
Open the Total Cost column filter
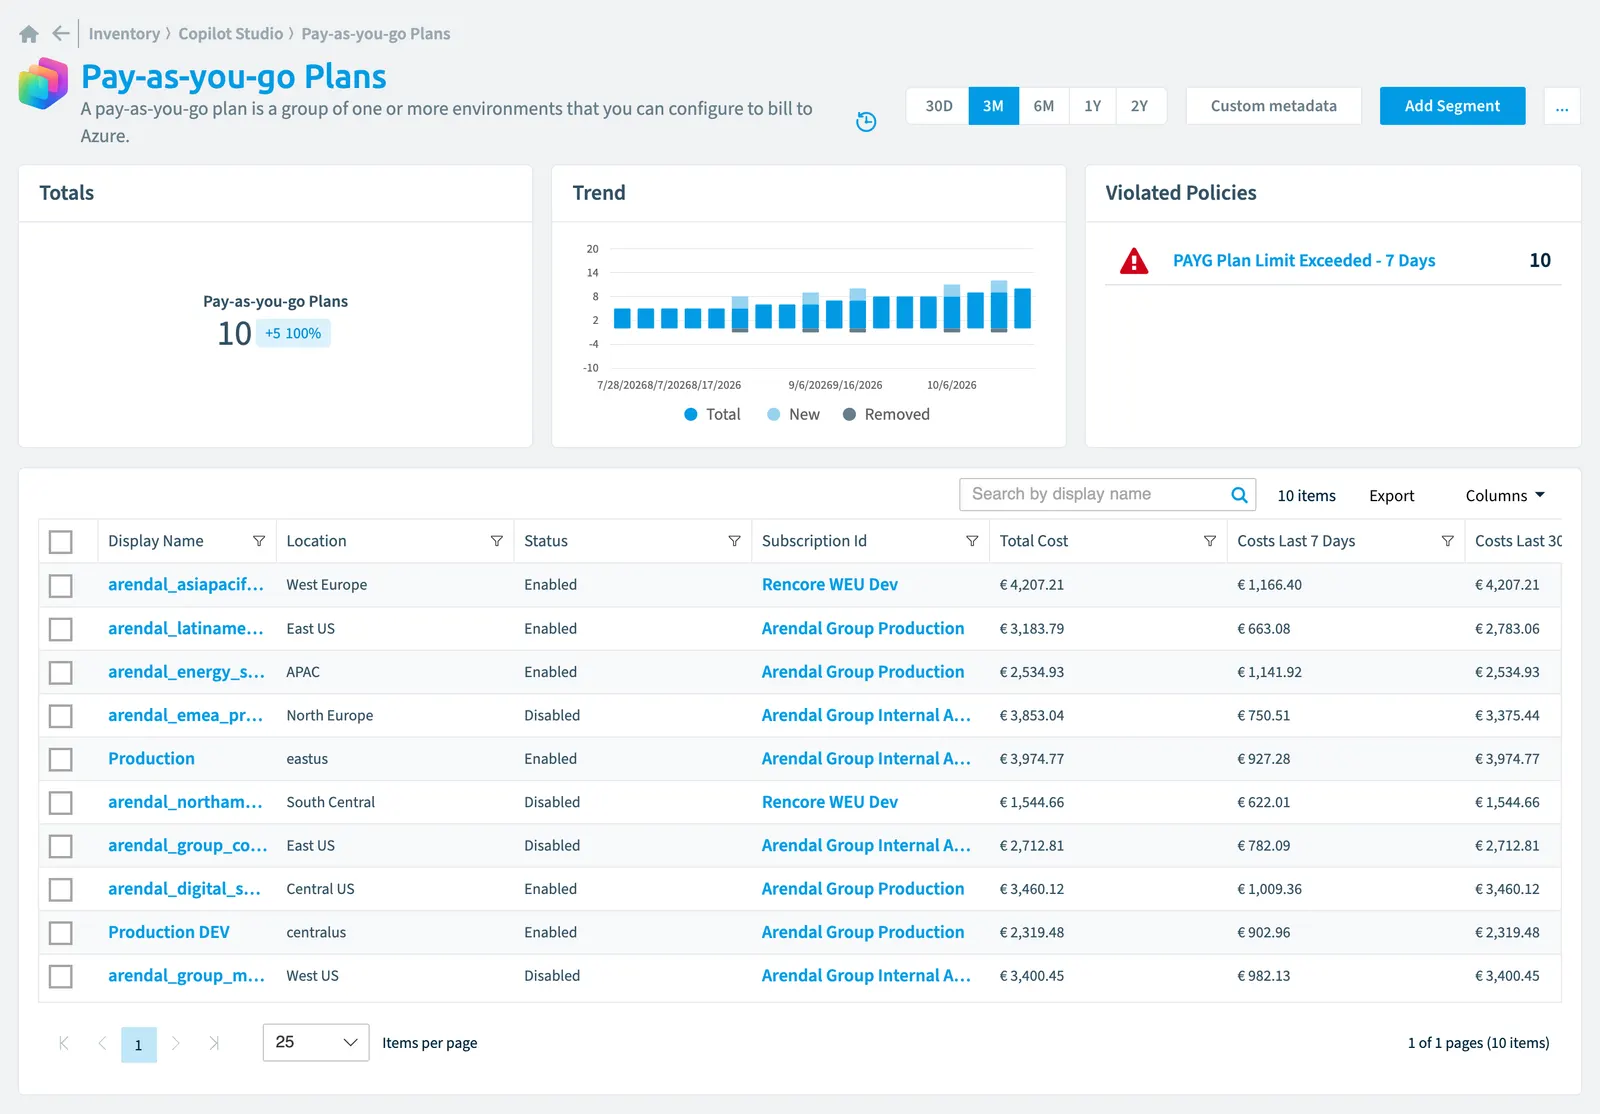pyautogui.click(x=1210, y=541)
